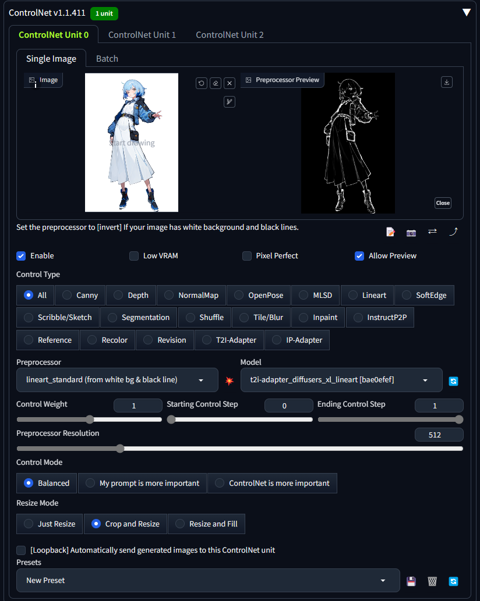The width and height of the screenshot is (480, 601).
Task: Select the Shuffle control type
Action: [x=205, y=317]
